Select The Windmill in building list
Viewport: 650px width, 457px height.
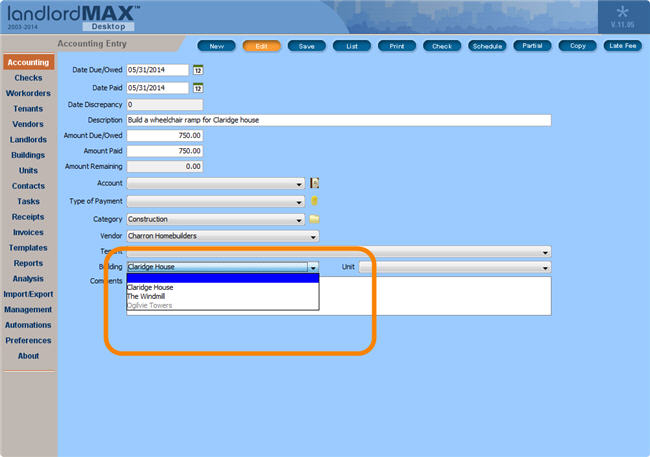pyautogui.click(x=223, y=297)
